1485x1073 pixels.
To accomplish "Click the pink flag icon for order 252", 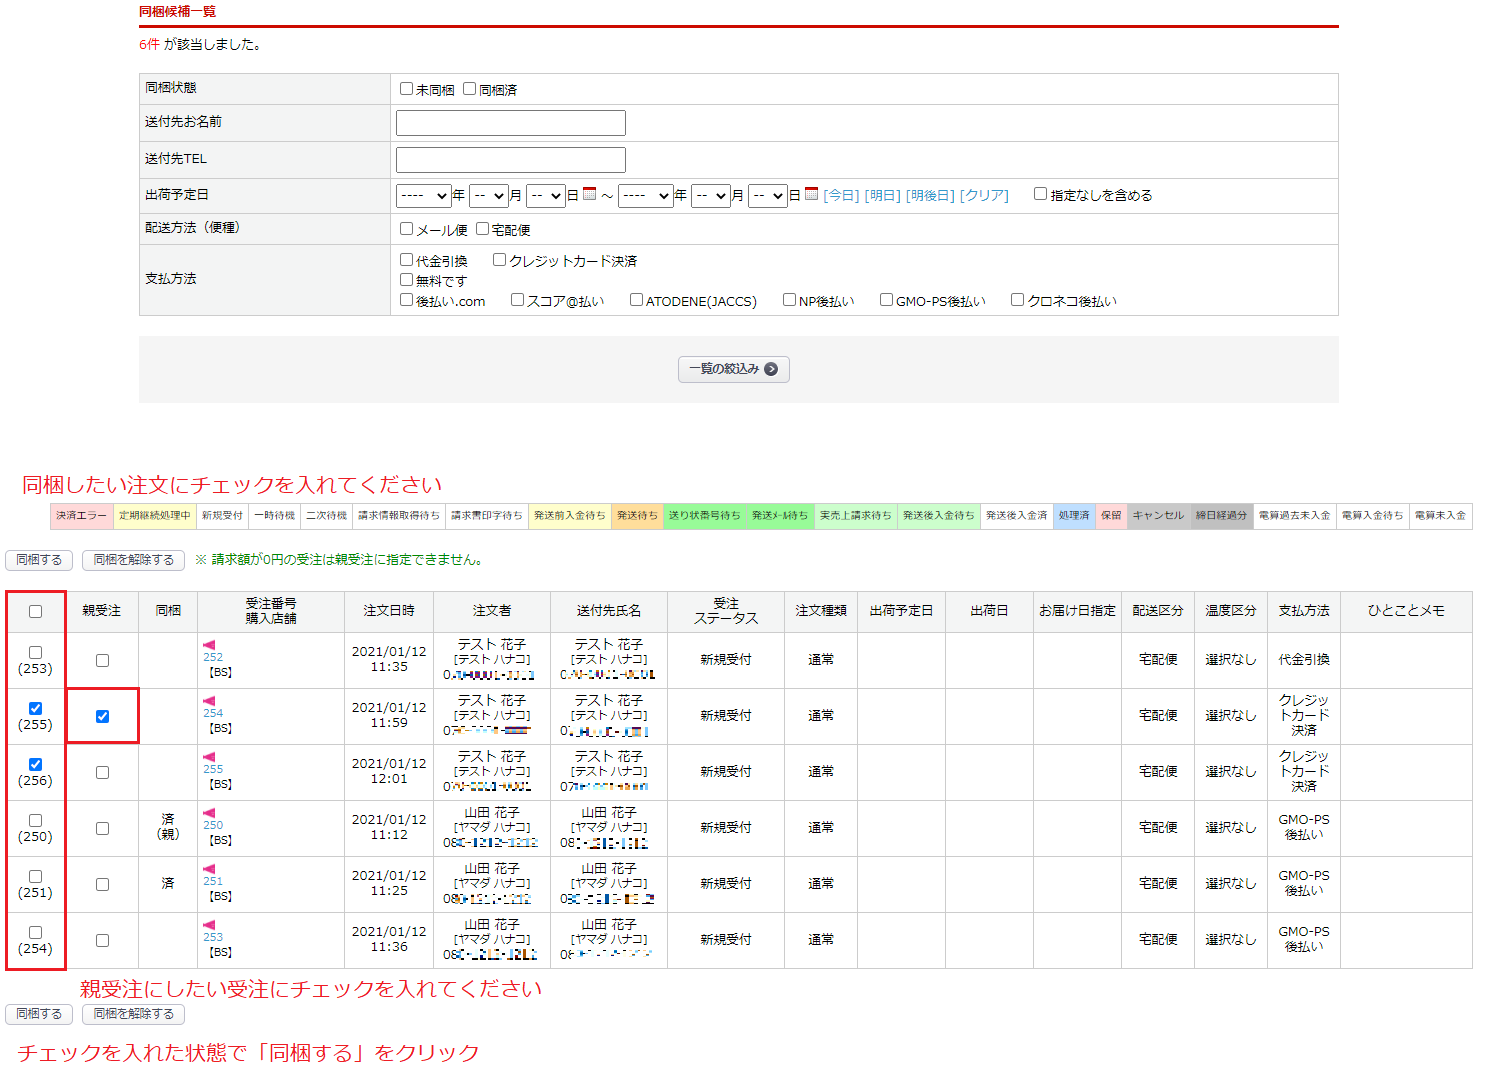I will coord(209,645).
